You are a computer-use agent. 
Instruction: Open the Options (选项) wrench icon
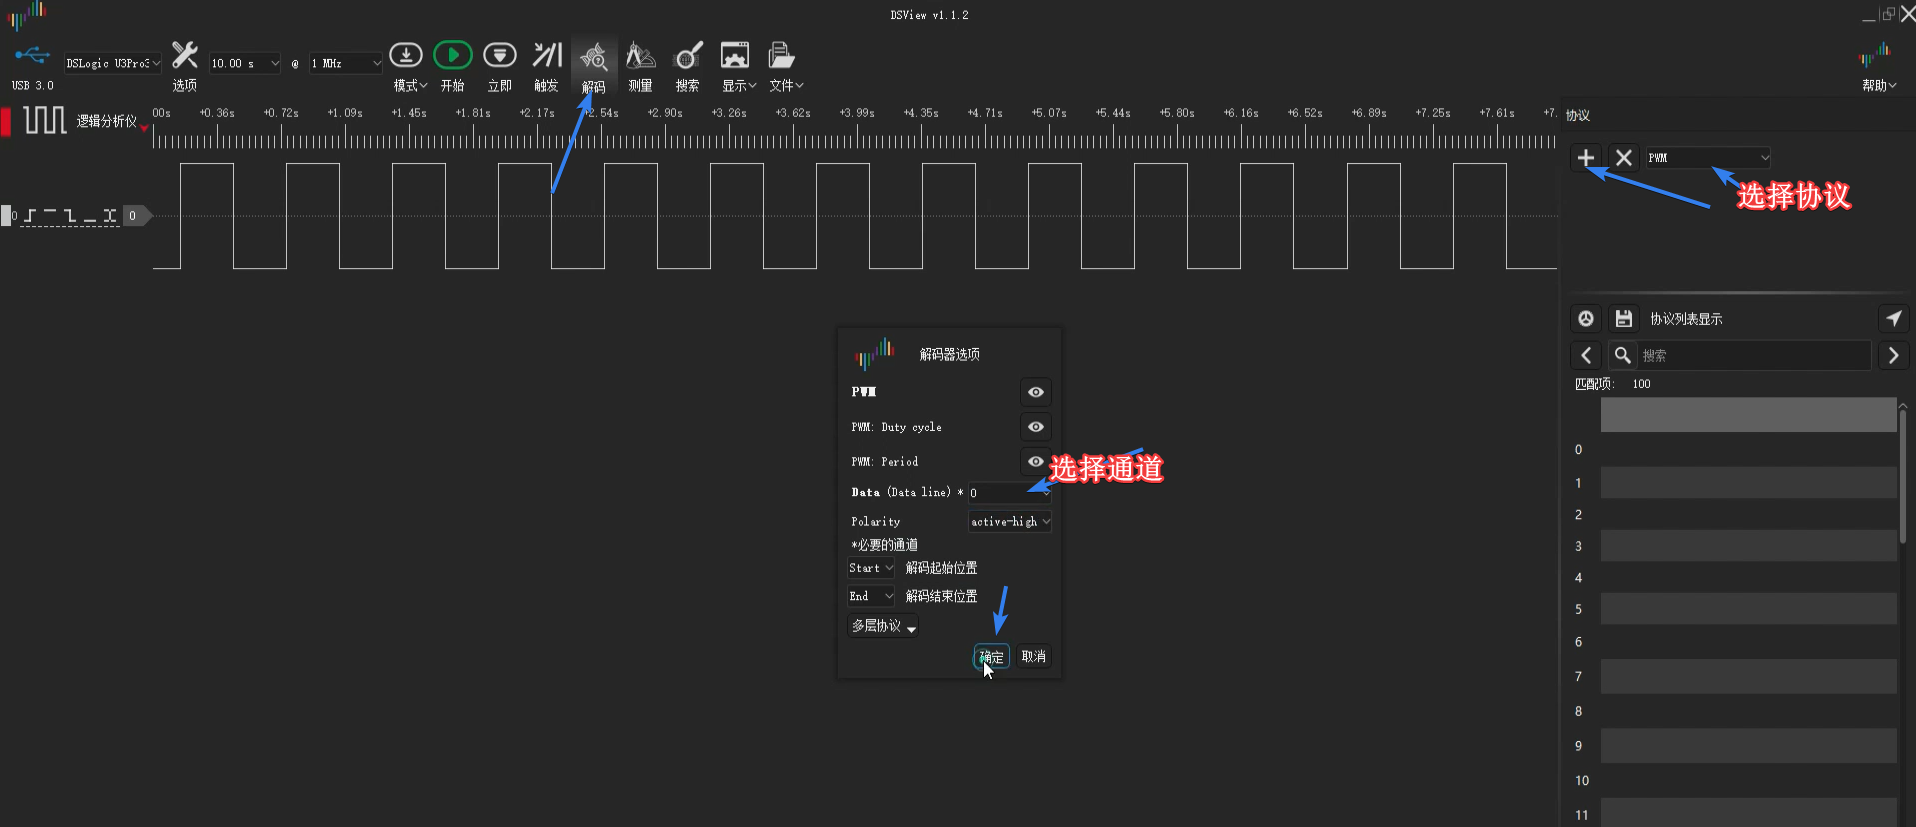[x=185, y=56]
